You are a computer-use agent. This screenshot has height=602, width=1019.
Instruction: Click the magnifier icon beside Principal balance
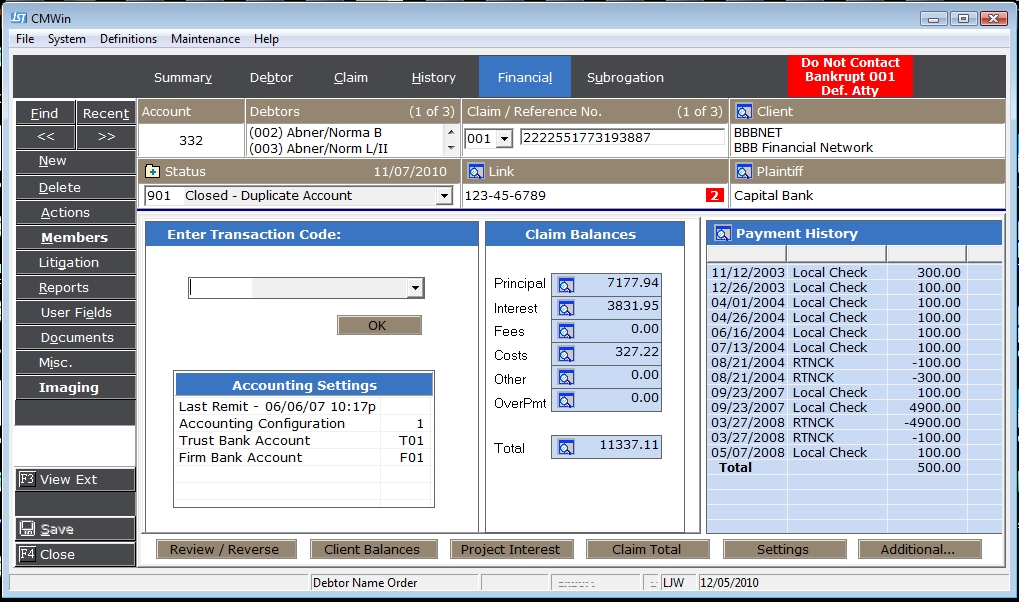(566, 285)
